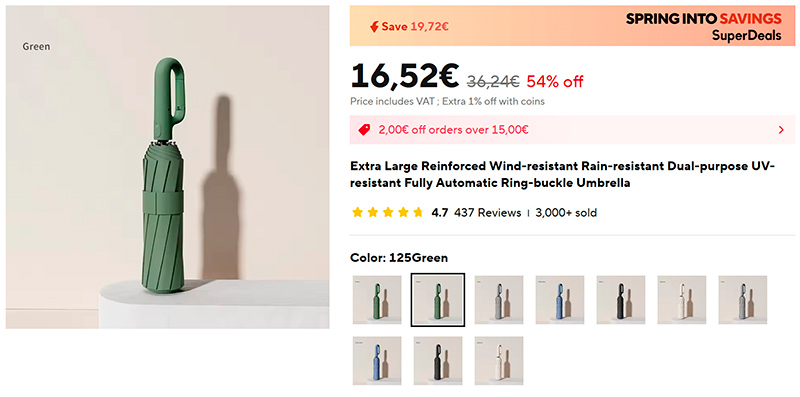Click the umbrella product title text
This screenshot has height=397, width=800.
563,175
